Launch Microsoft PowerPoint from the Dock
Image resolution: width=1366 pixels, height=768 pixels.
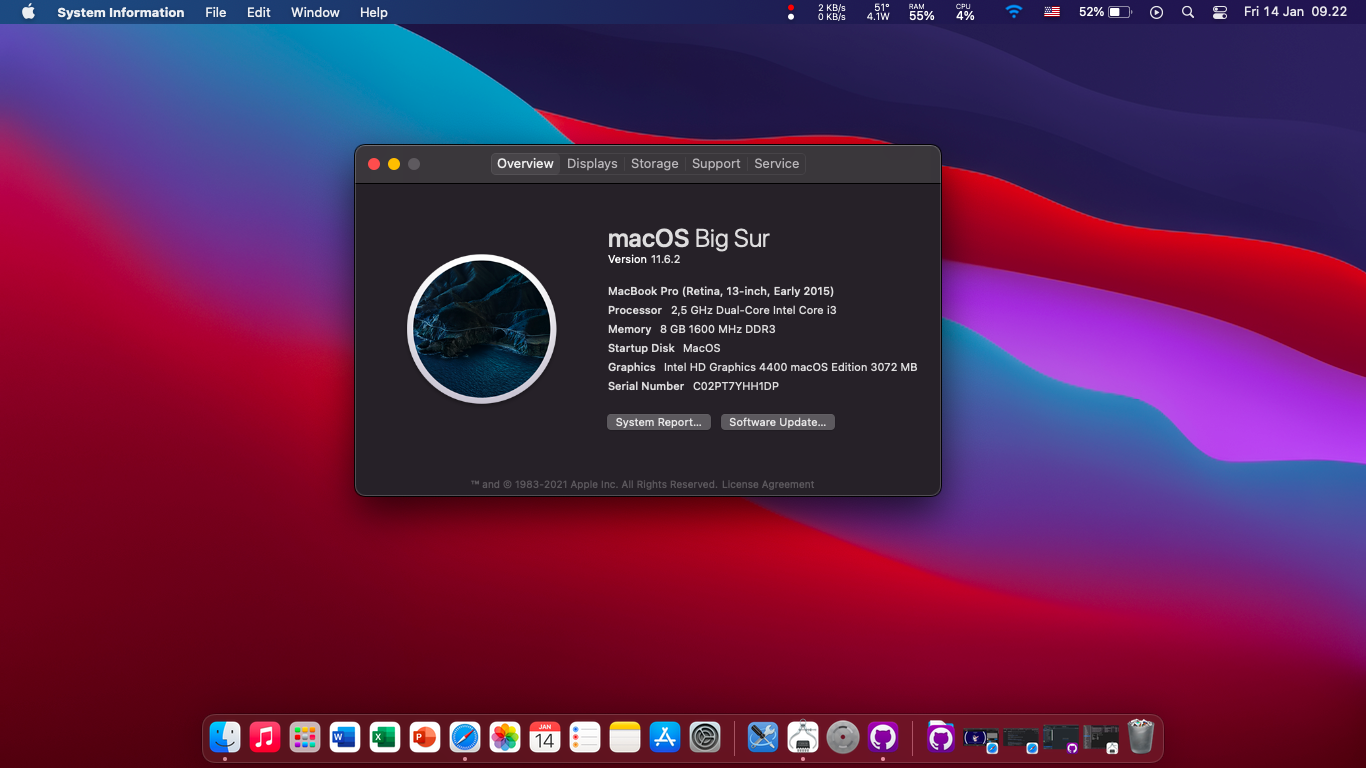pyautogui.click(x=425, y=738)
